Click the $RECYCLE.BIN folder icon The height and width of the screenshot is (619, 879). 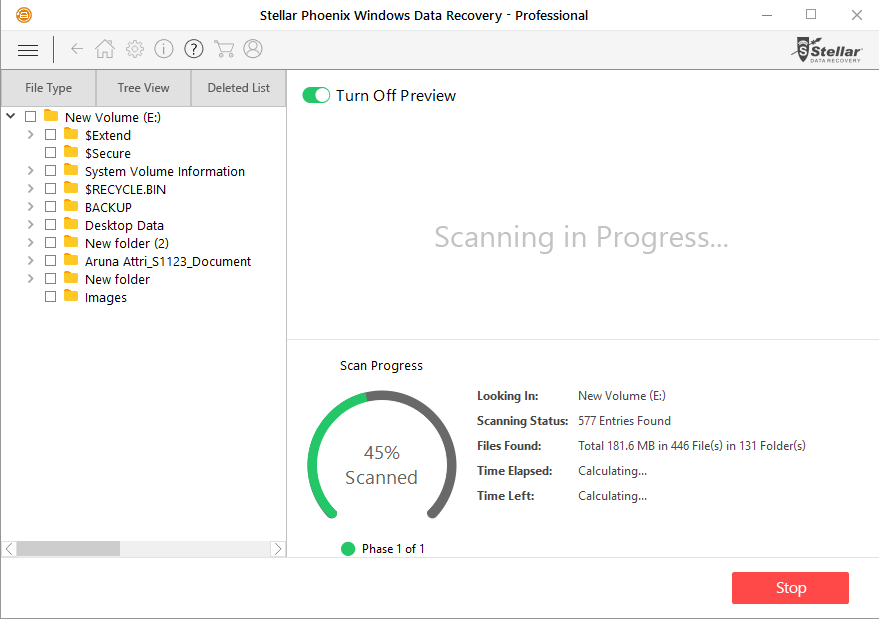pos(71,187)
